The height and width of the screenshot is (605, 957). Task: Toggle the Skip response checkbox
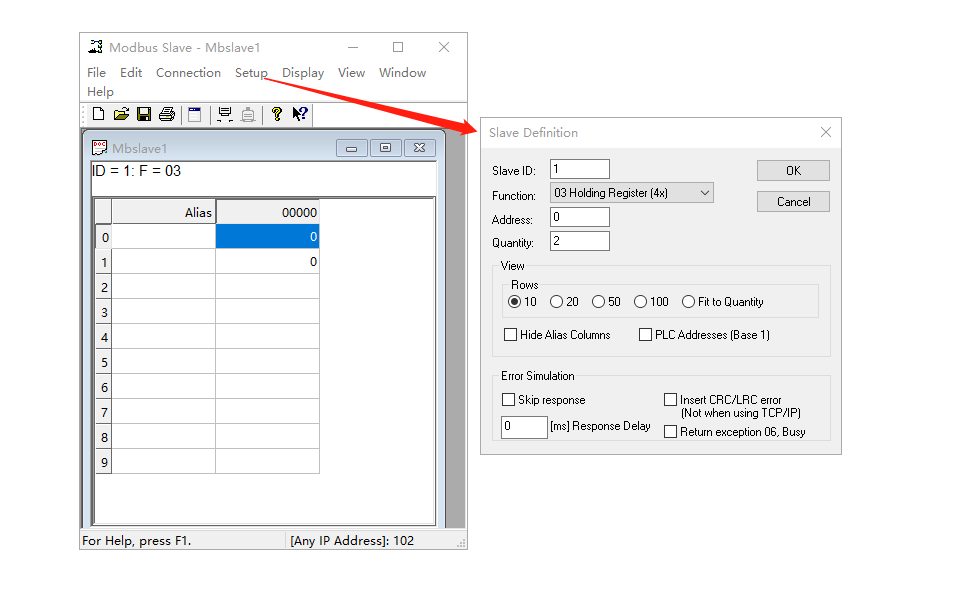[509, 400]
